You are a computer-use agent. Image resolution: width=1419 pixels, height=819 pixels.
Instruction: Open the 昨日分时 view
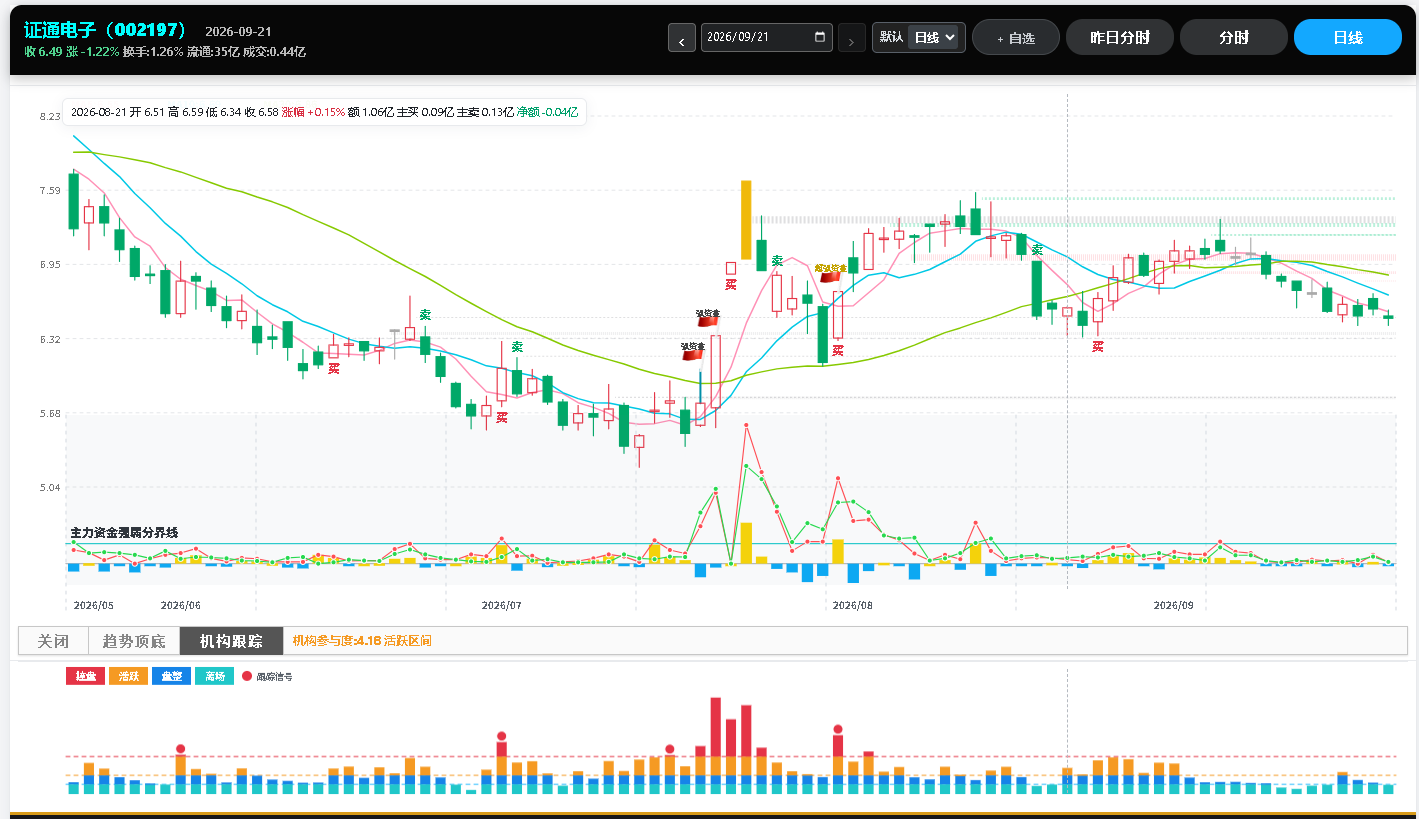(1120, 38)
